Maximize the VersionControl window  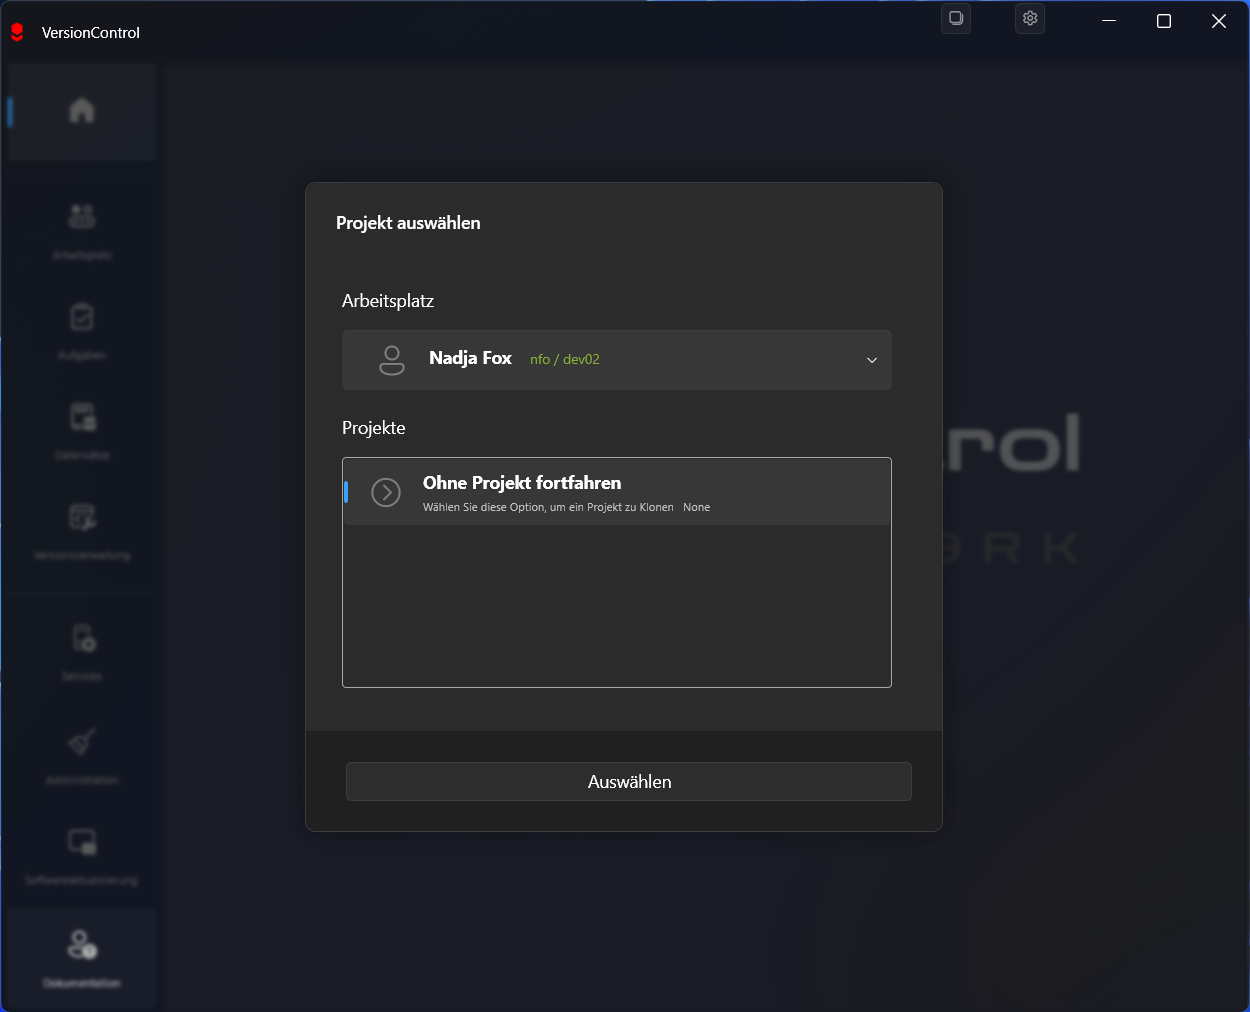(x=1164, y=21)
